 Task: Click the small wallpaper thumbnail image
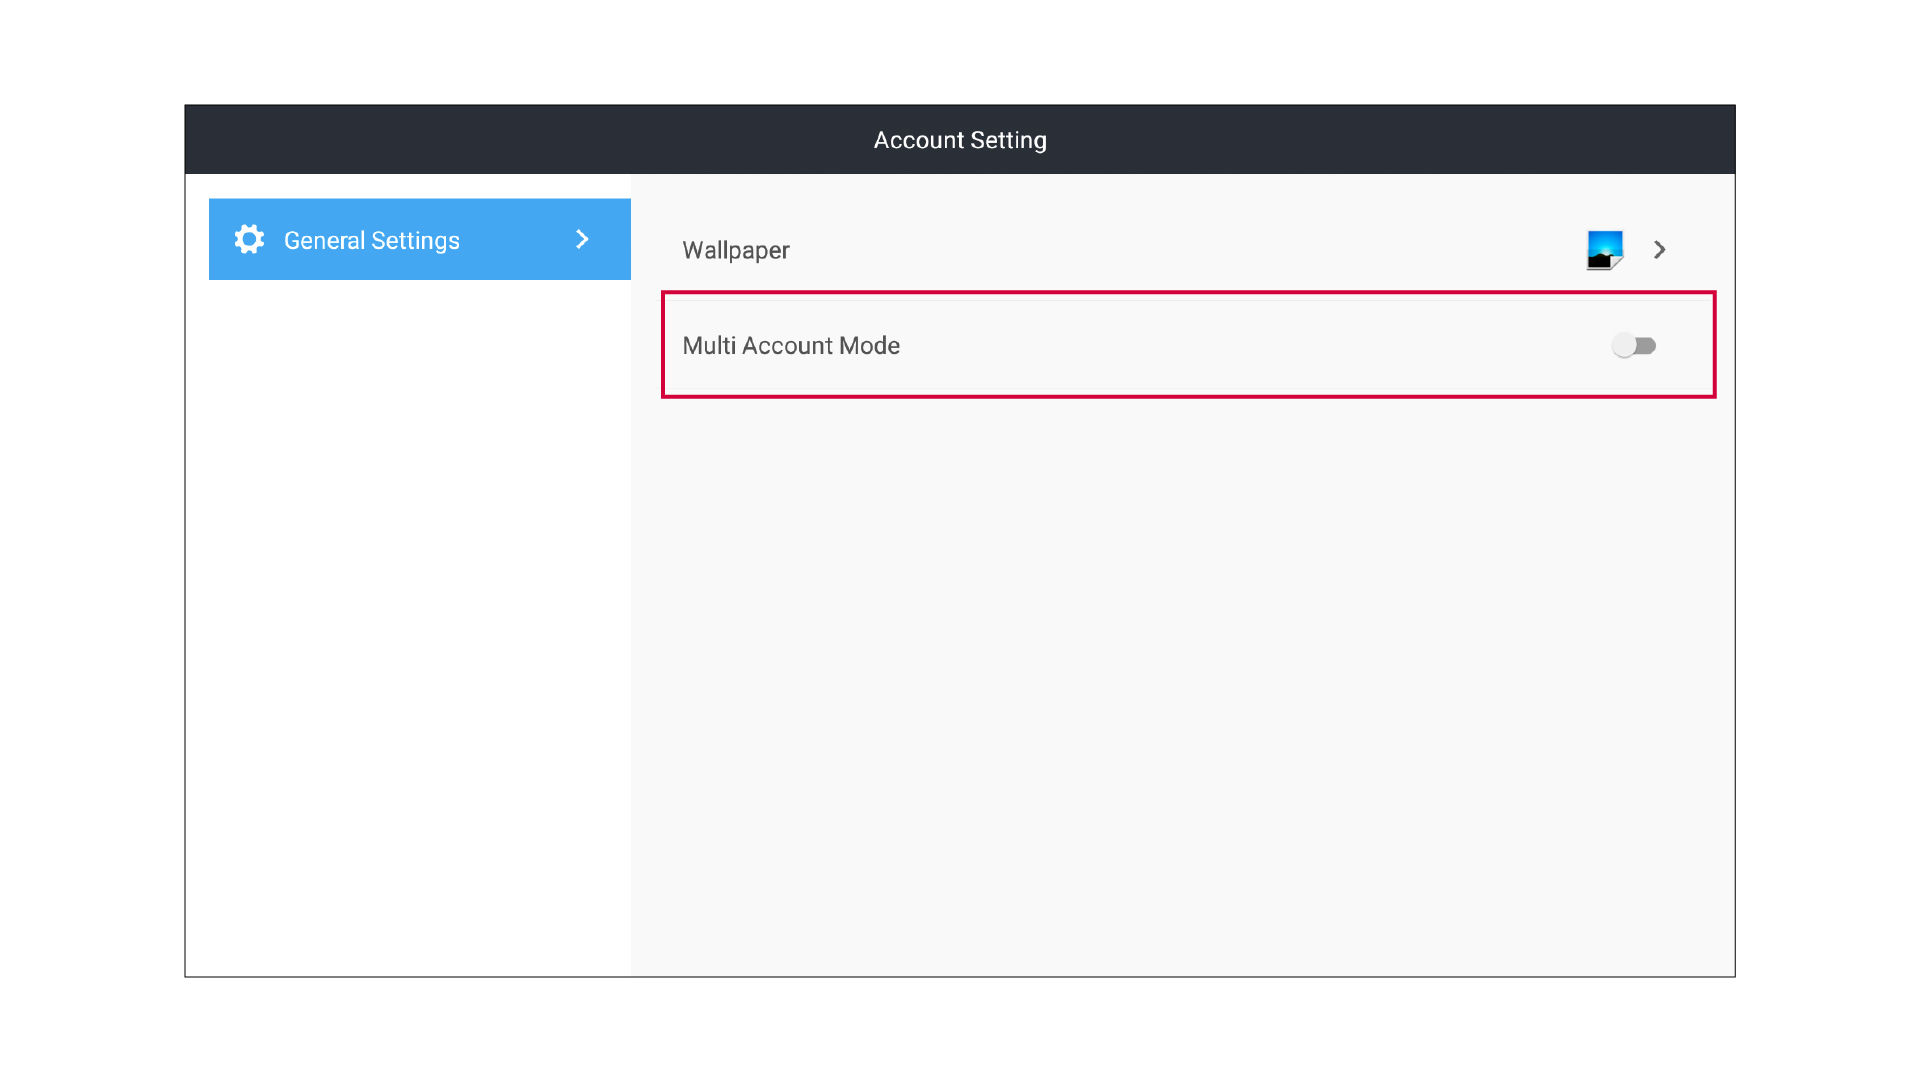(1604, 249)
